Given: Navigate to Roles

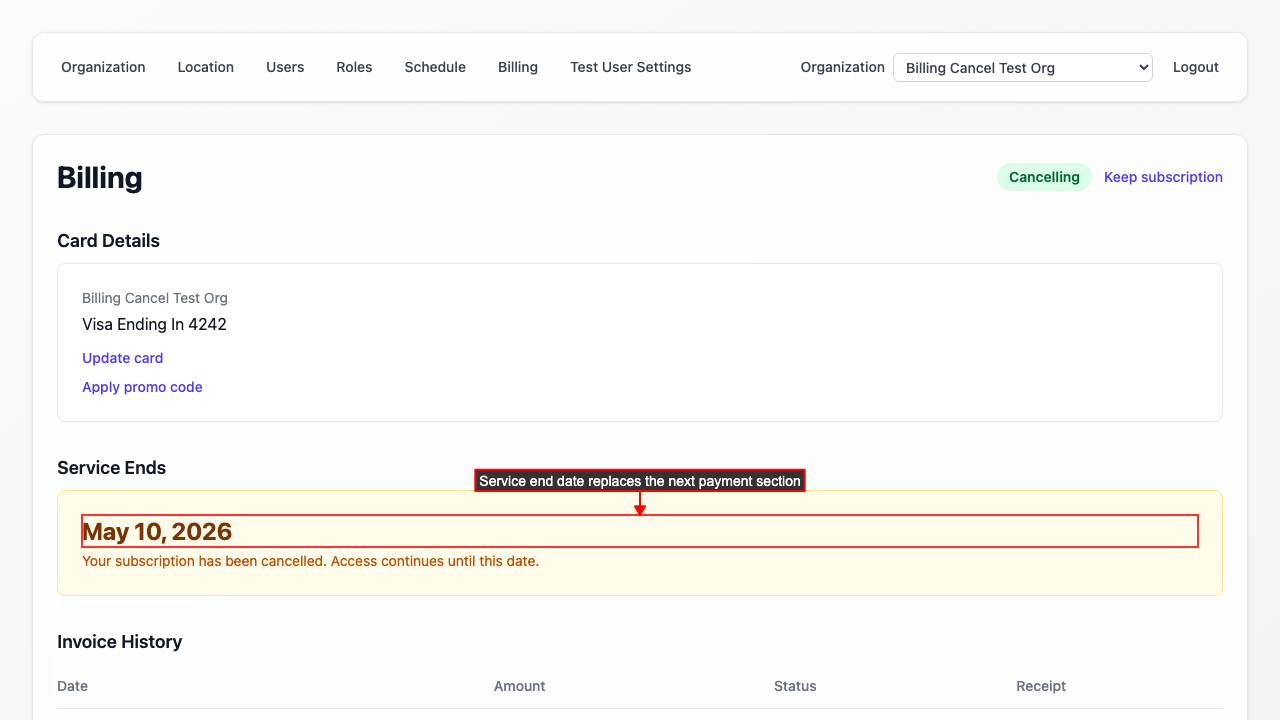Looking at the screenshot, I should point(354,67).
